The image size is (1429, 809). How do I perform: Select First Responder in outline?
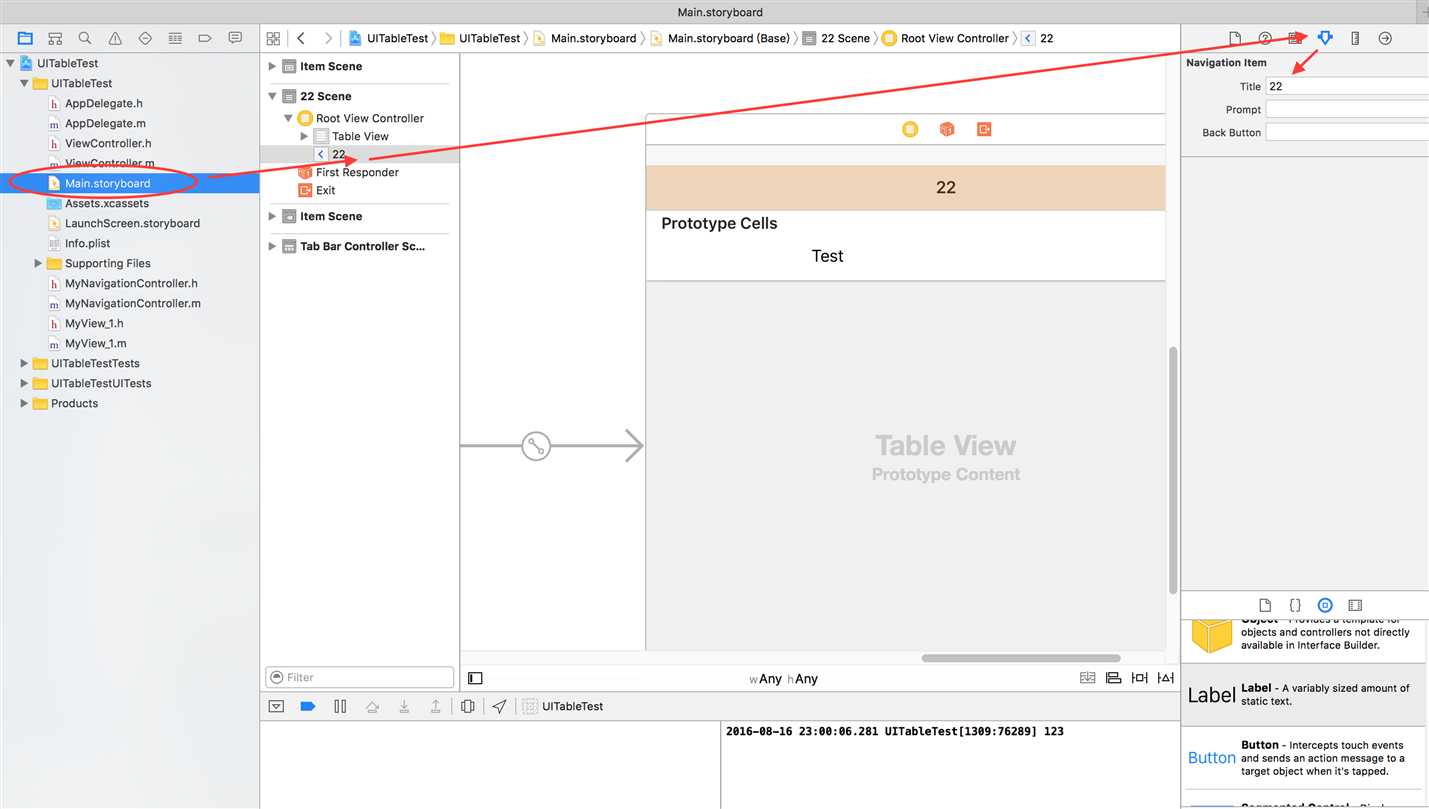click(357, 172)
